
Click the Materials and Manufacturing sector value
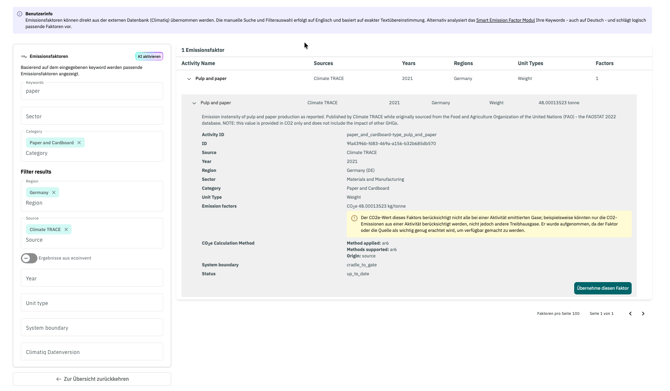375,179
